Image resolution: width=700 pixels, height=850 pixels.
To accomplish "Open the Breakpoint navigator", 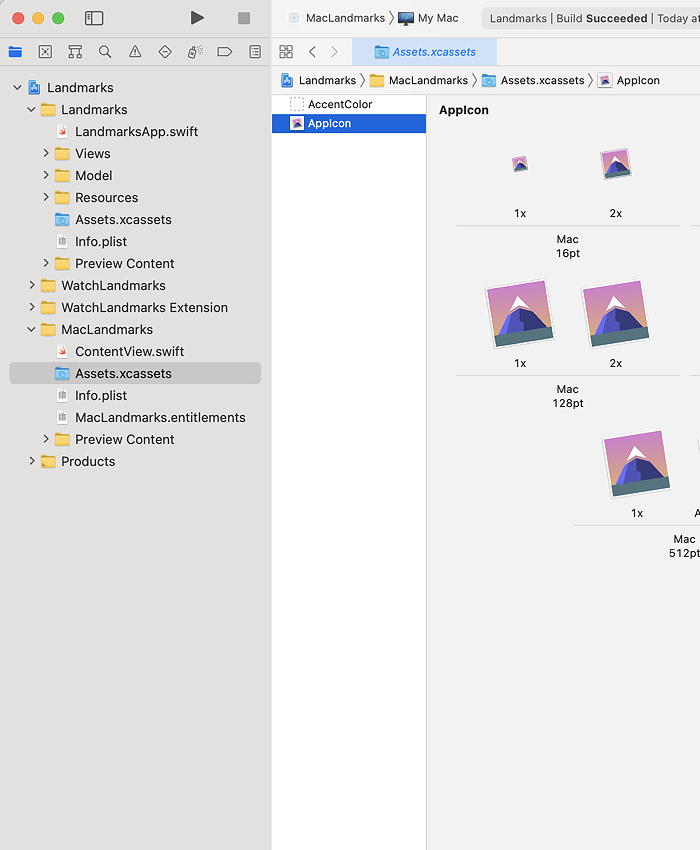I will click(224, 52).
